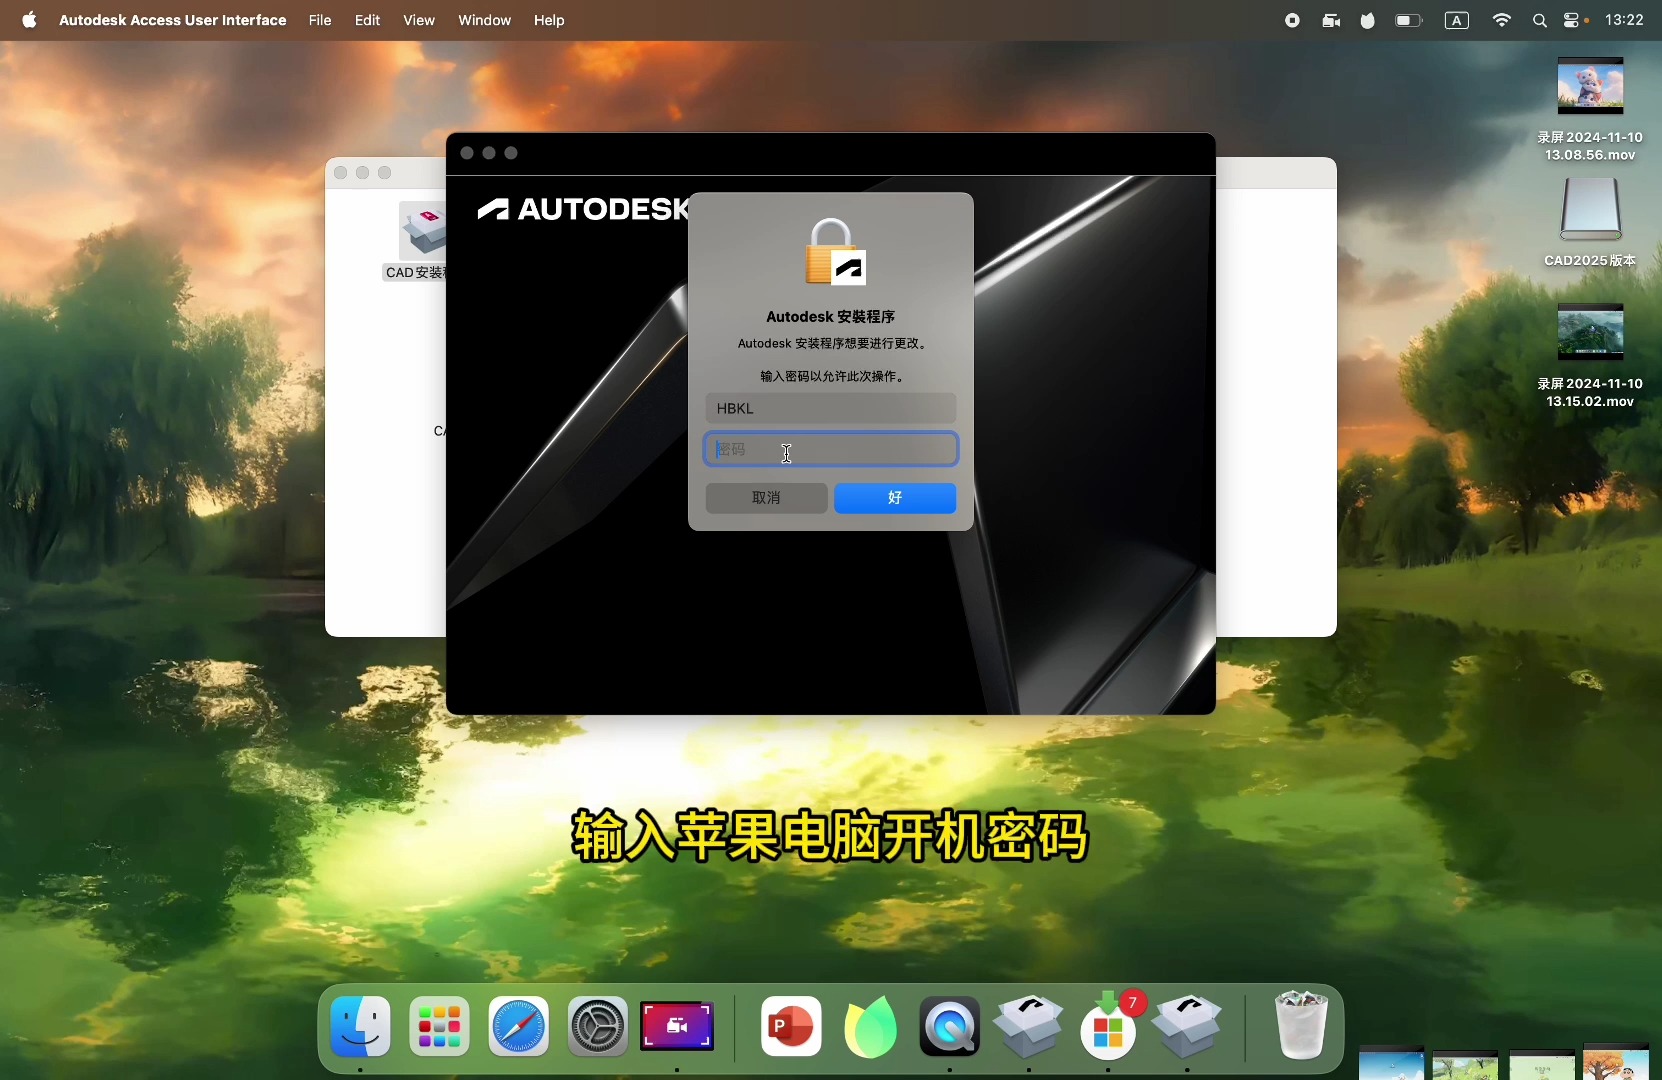Open the Wi-Fi status menu
1662x1080 pixels.
(x=1502, y=20)
